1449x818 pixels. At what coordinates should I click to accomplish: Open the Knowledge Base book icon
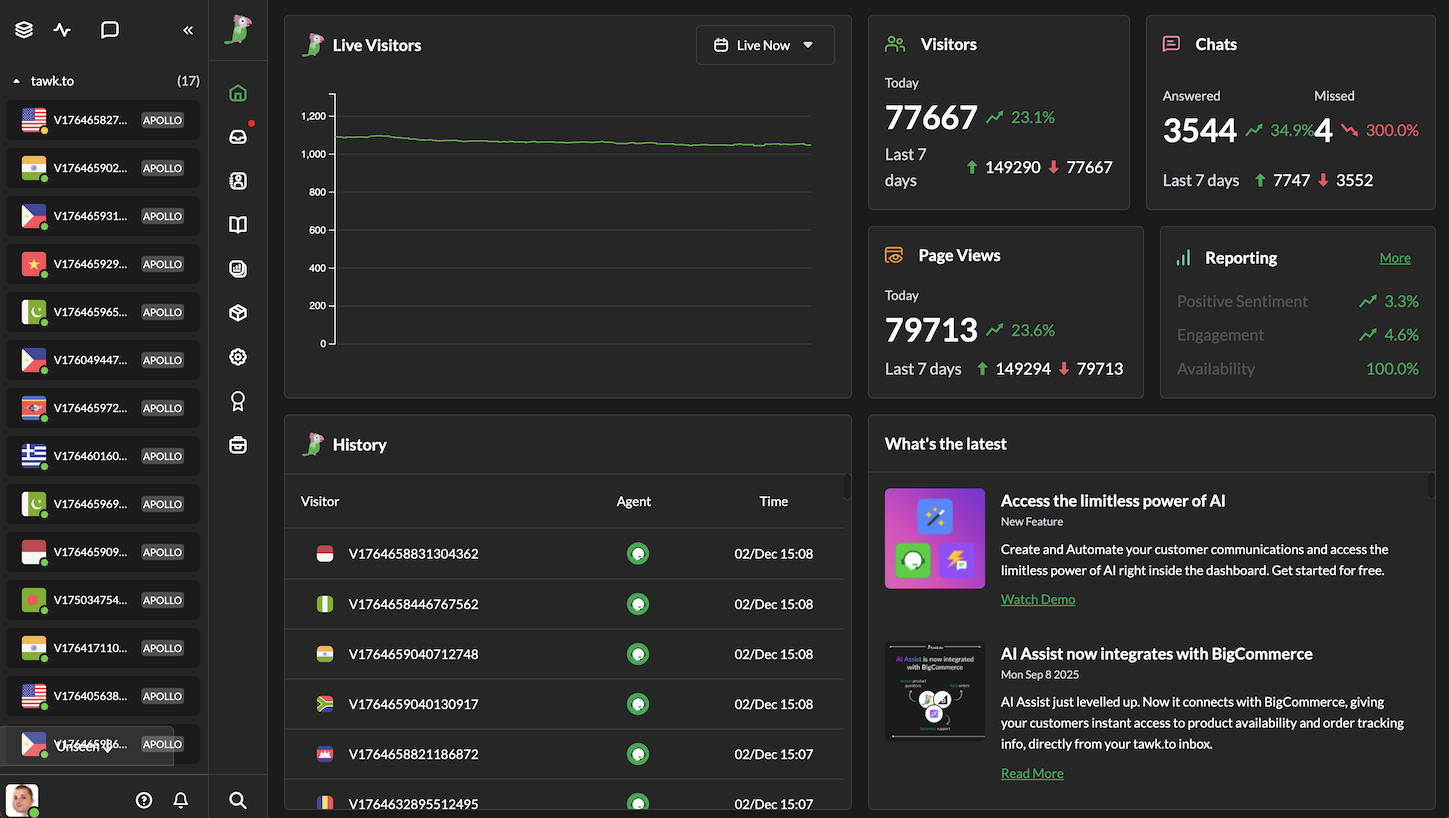point(237,224)
